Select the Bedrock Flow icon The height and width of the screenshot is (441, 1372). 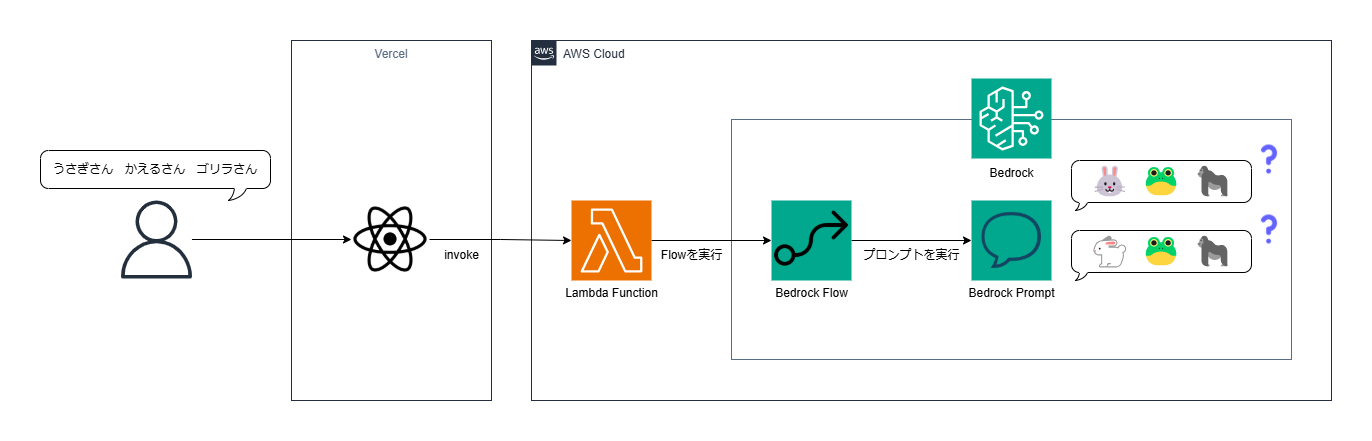click(811, 240)
